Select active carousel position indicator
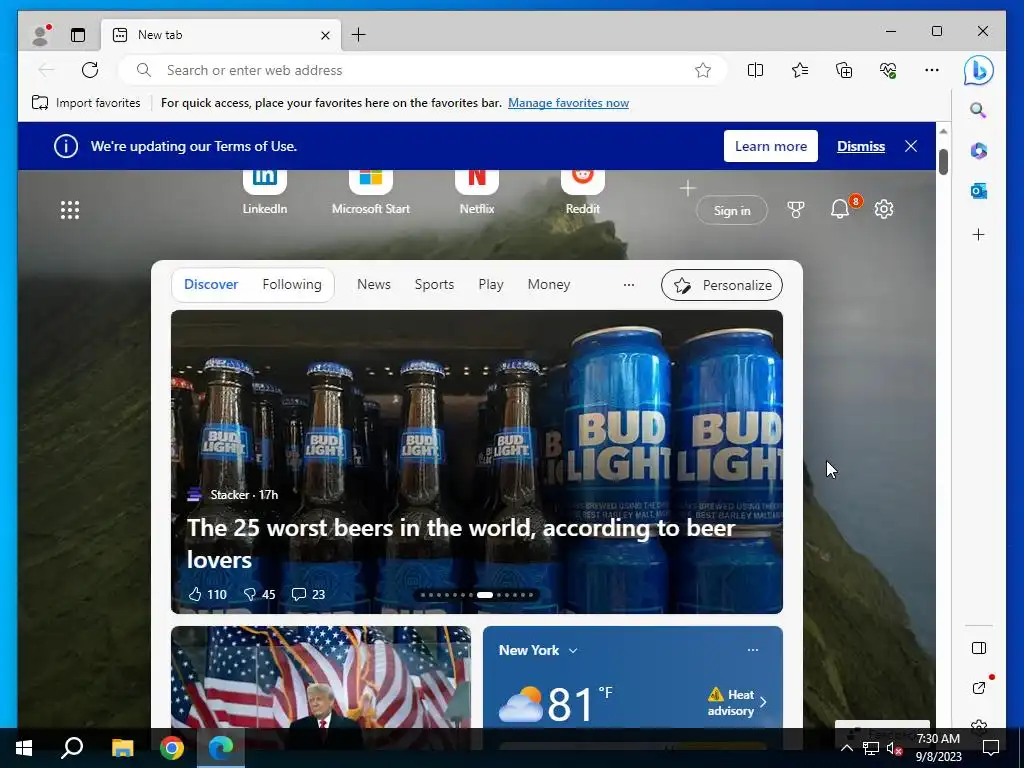This screenshot has width=1024, height=768. pyautogui.click(x=485, y=595)
